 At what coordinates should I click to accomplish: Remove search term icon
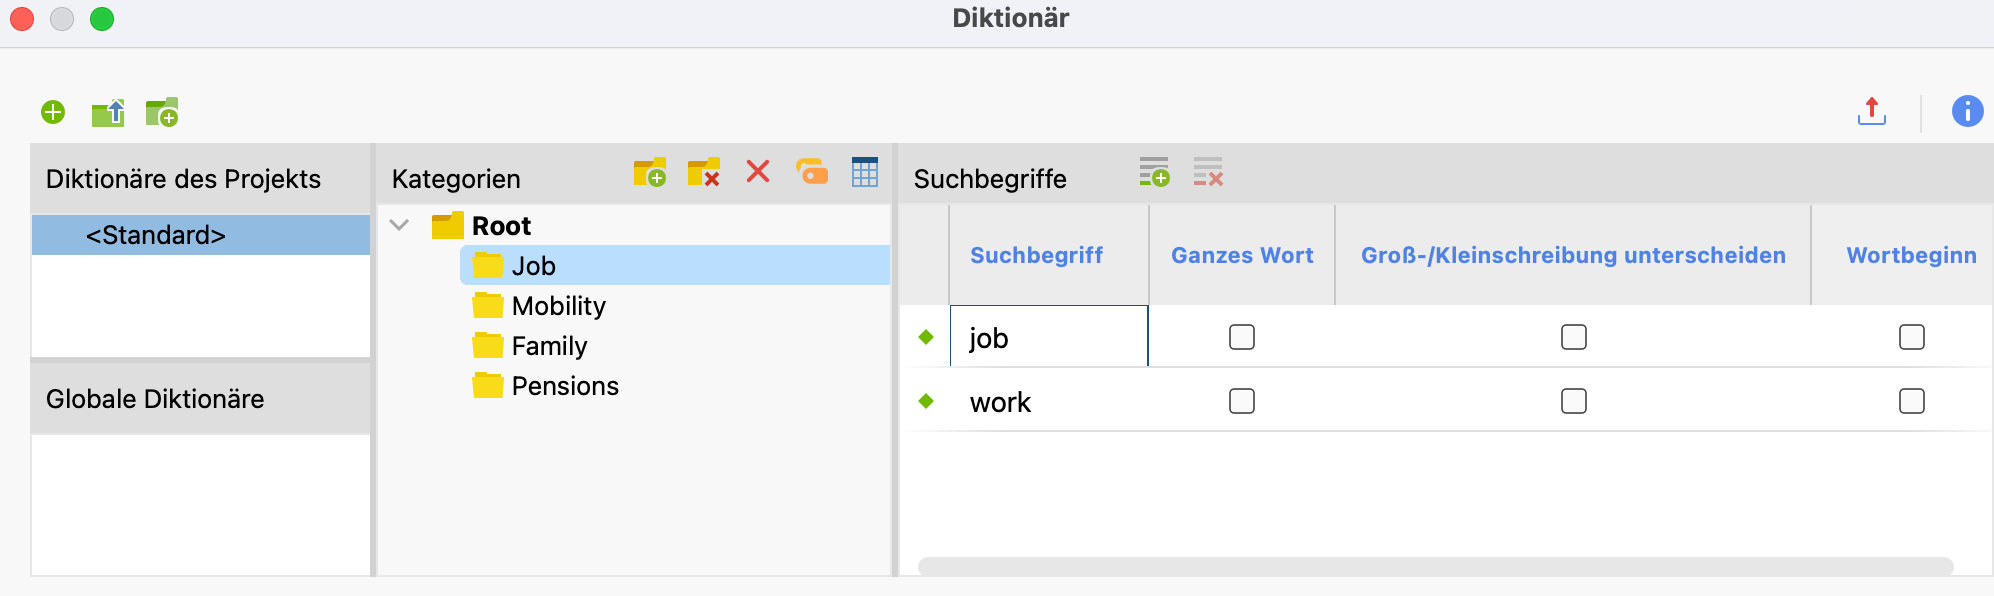tap(1208, 172)
